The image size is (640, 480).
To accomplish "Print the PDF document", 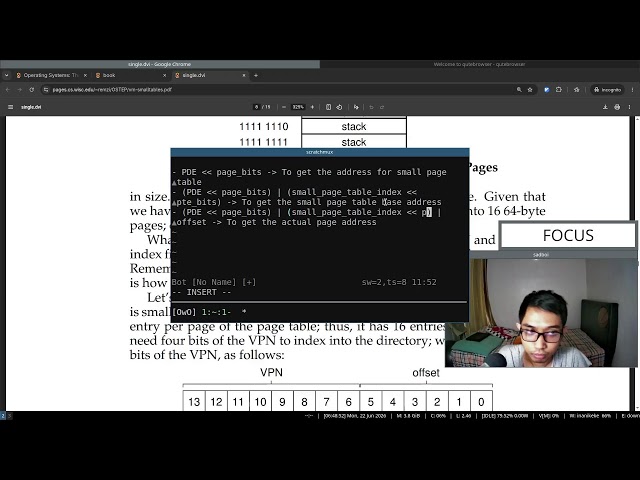I will [x=617, y=107].
